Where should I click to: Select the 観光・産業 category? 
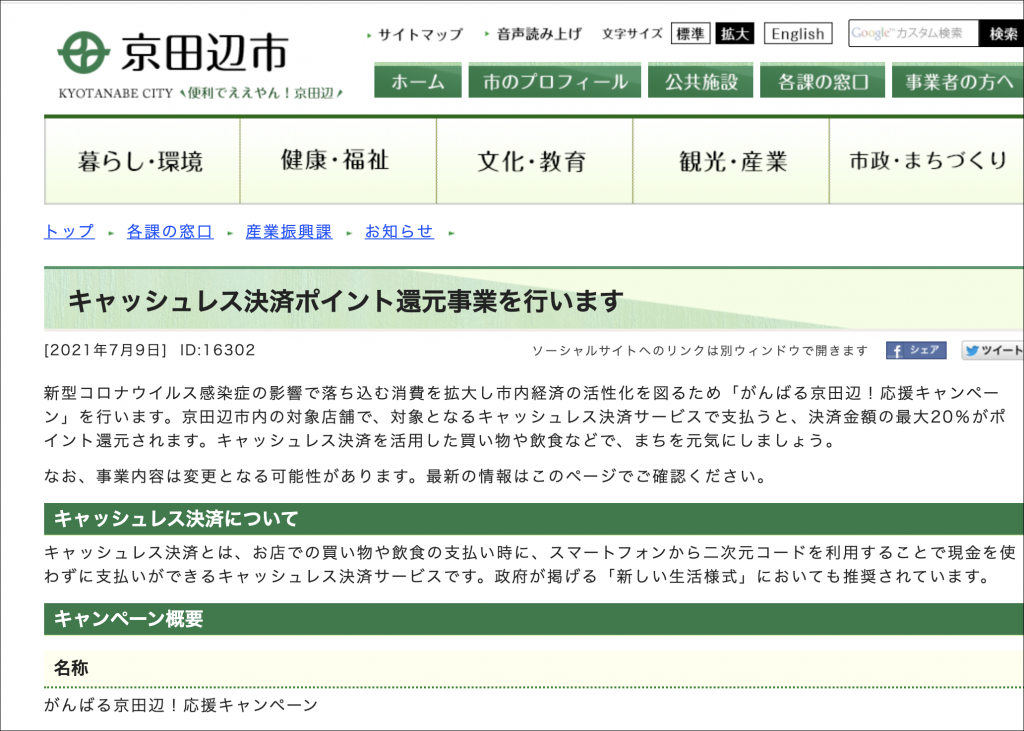pyautogui.click(x=733, y=161)
